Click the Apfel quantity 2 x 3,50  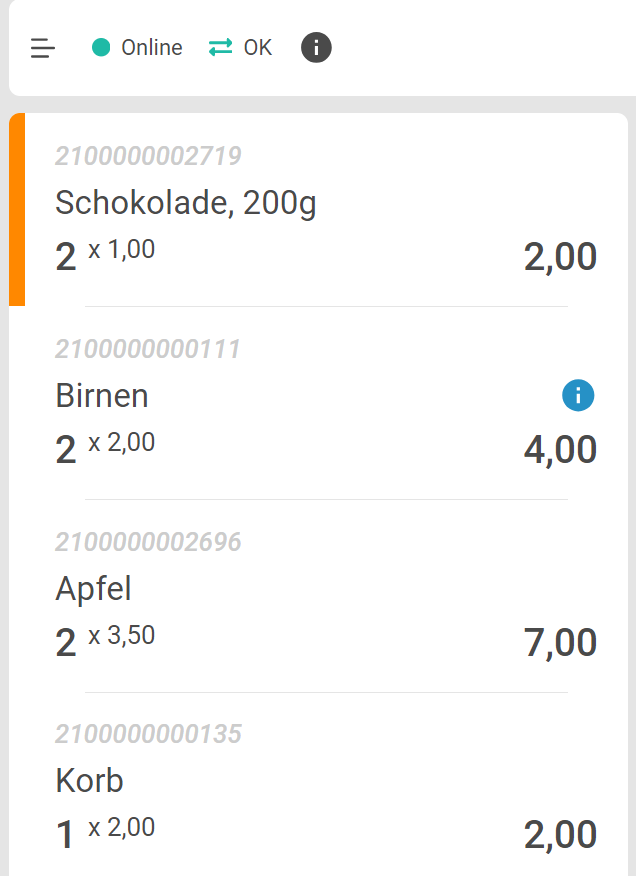click(x=106, y=640)
